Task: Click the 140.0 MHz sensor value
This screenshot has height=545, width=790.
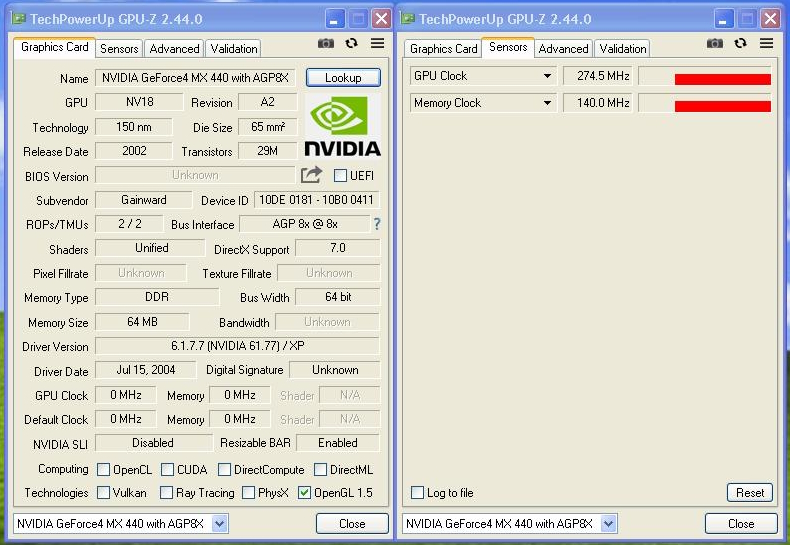Action: (598, 103)
